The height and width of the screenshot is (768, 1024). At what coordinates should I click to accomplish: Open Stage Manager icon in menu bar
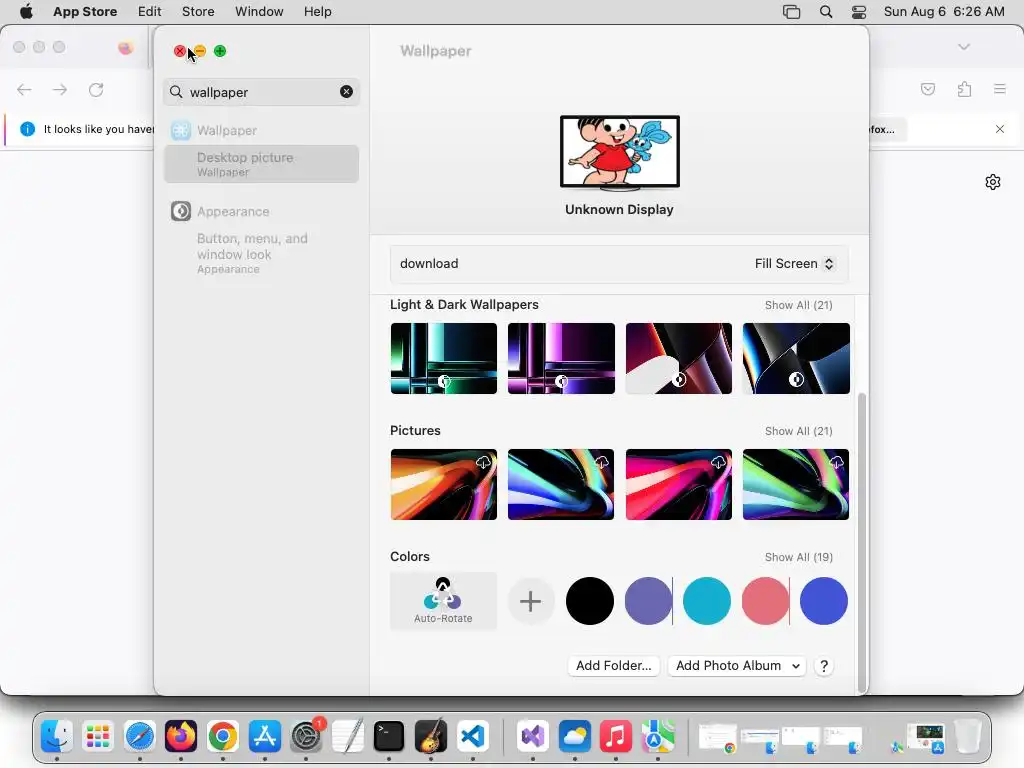point(792,11)
